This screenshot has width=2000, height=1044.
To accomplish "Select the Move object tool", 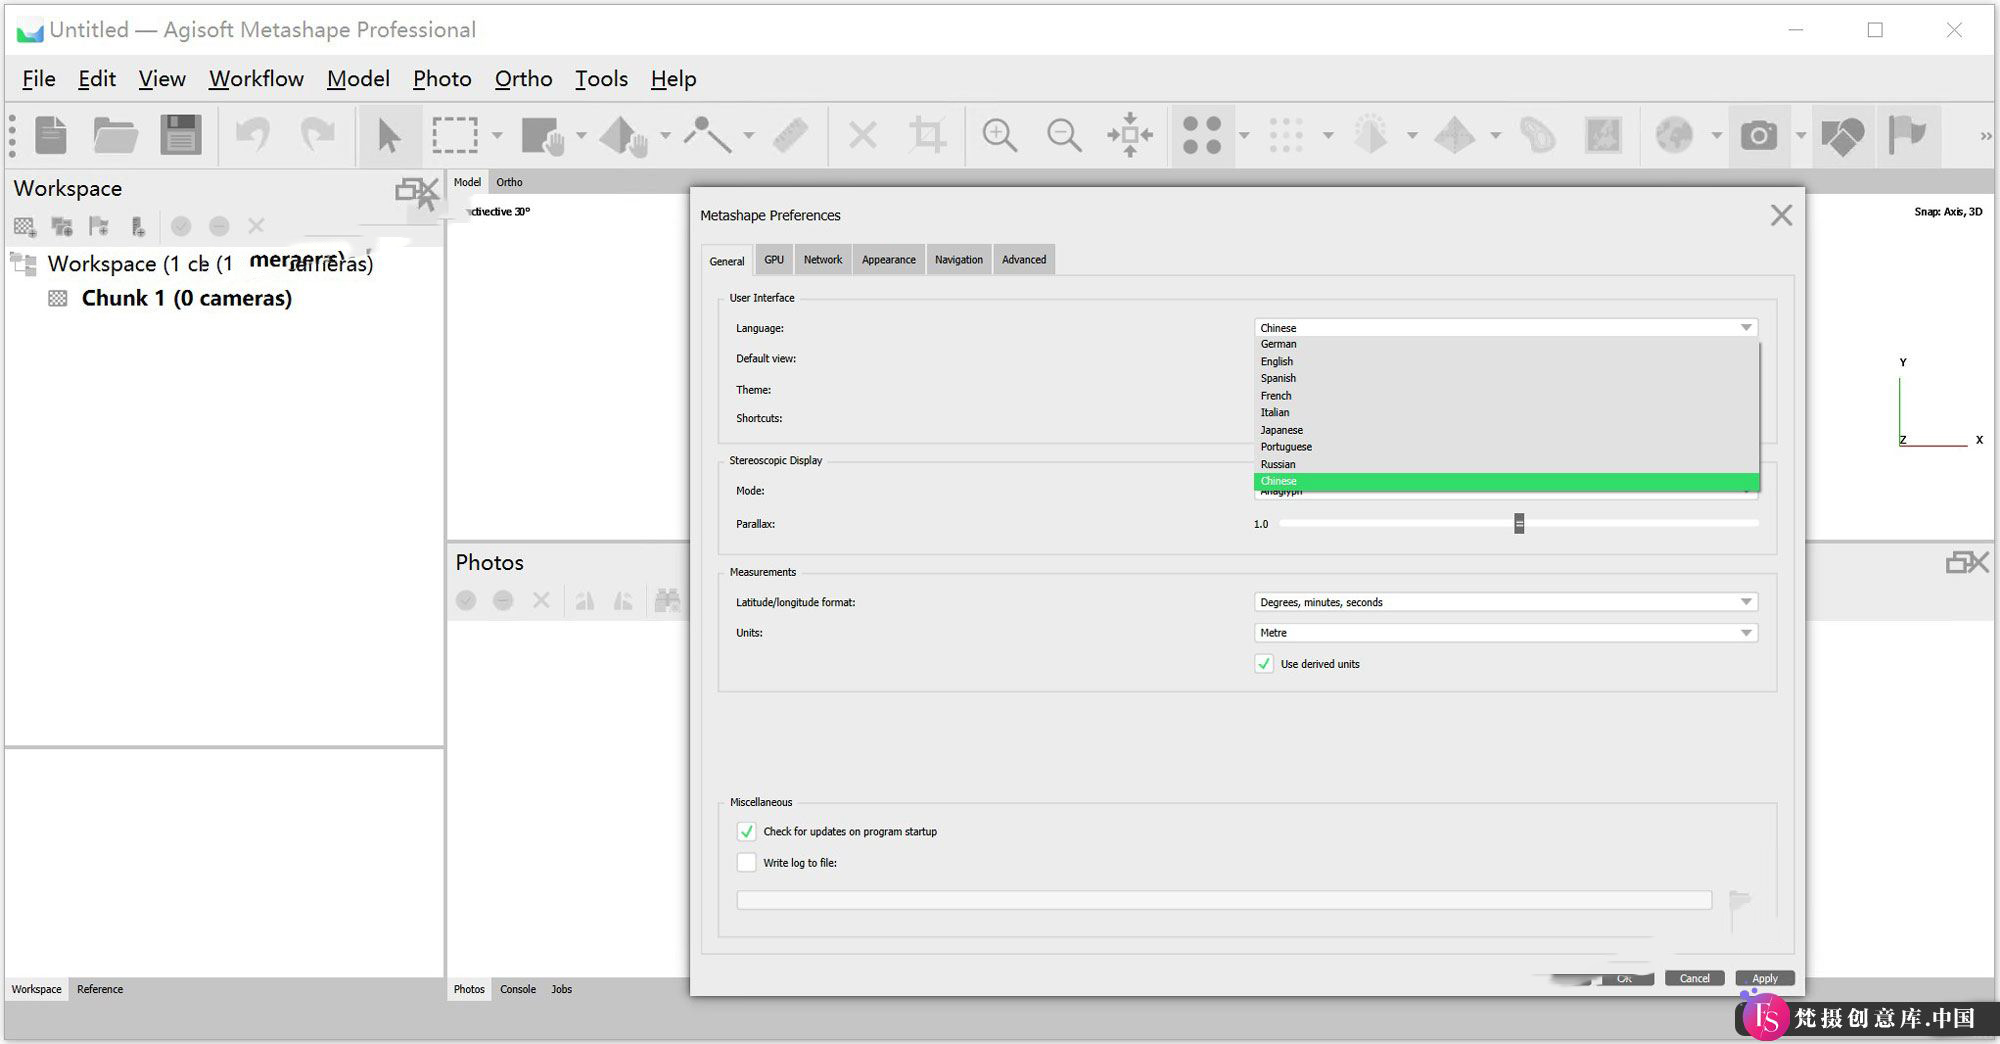I will pos(624,135).
